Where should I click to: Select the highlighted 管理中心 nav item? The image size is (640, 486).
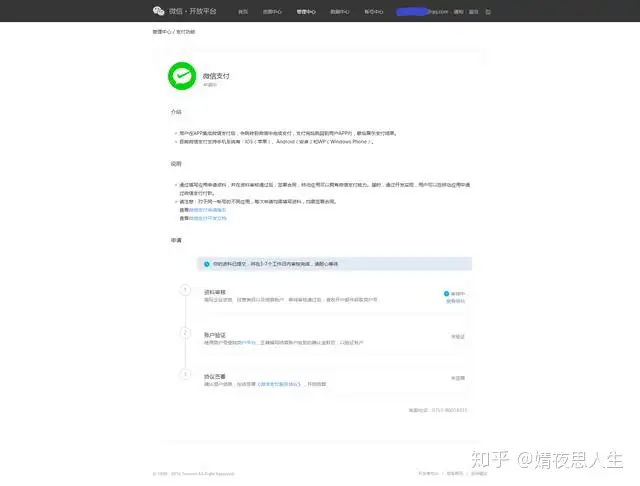click(x=306, y=12)
